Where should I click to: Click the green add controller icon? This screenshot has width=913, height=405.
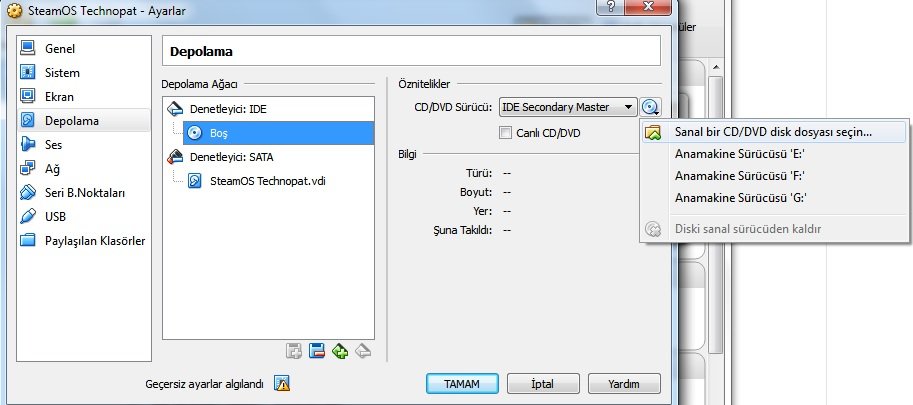click(340, 351)
